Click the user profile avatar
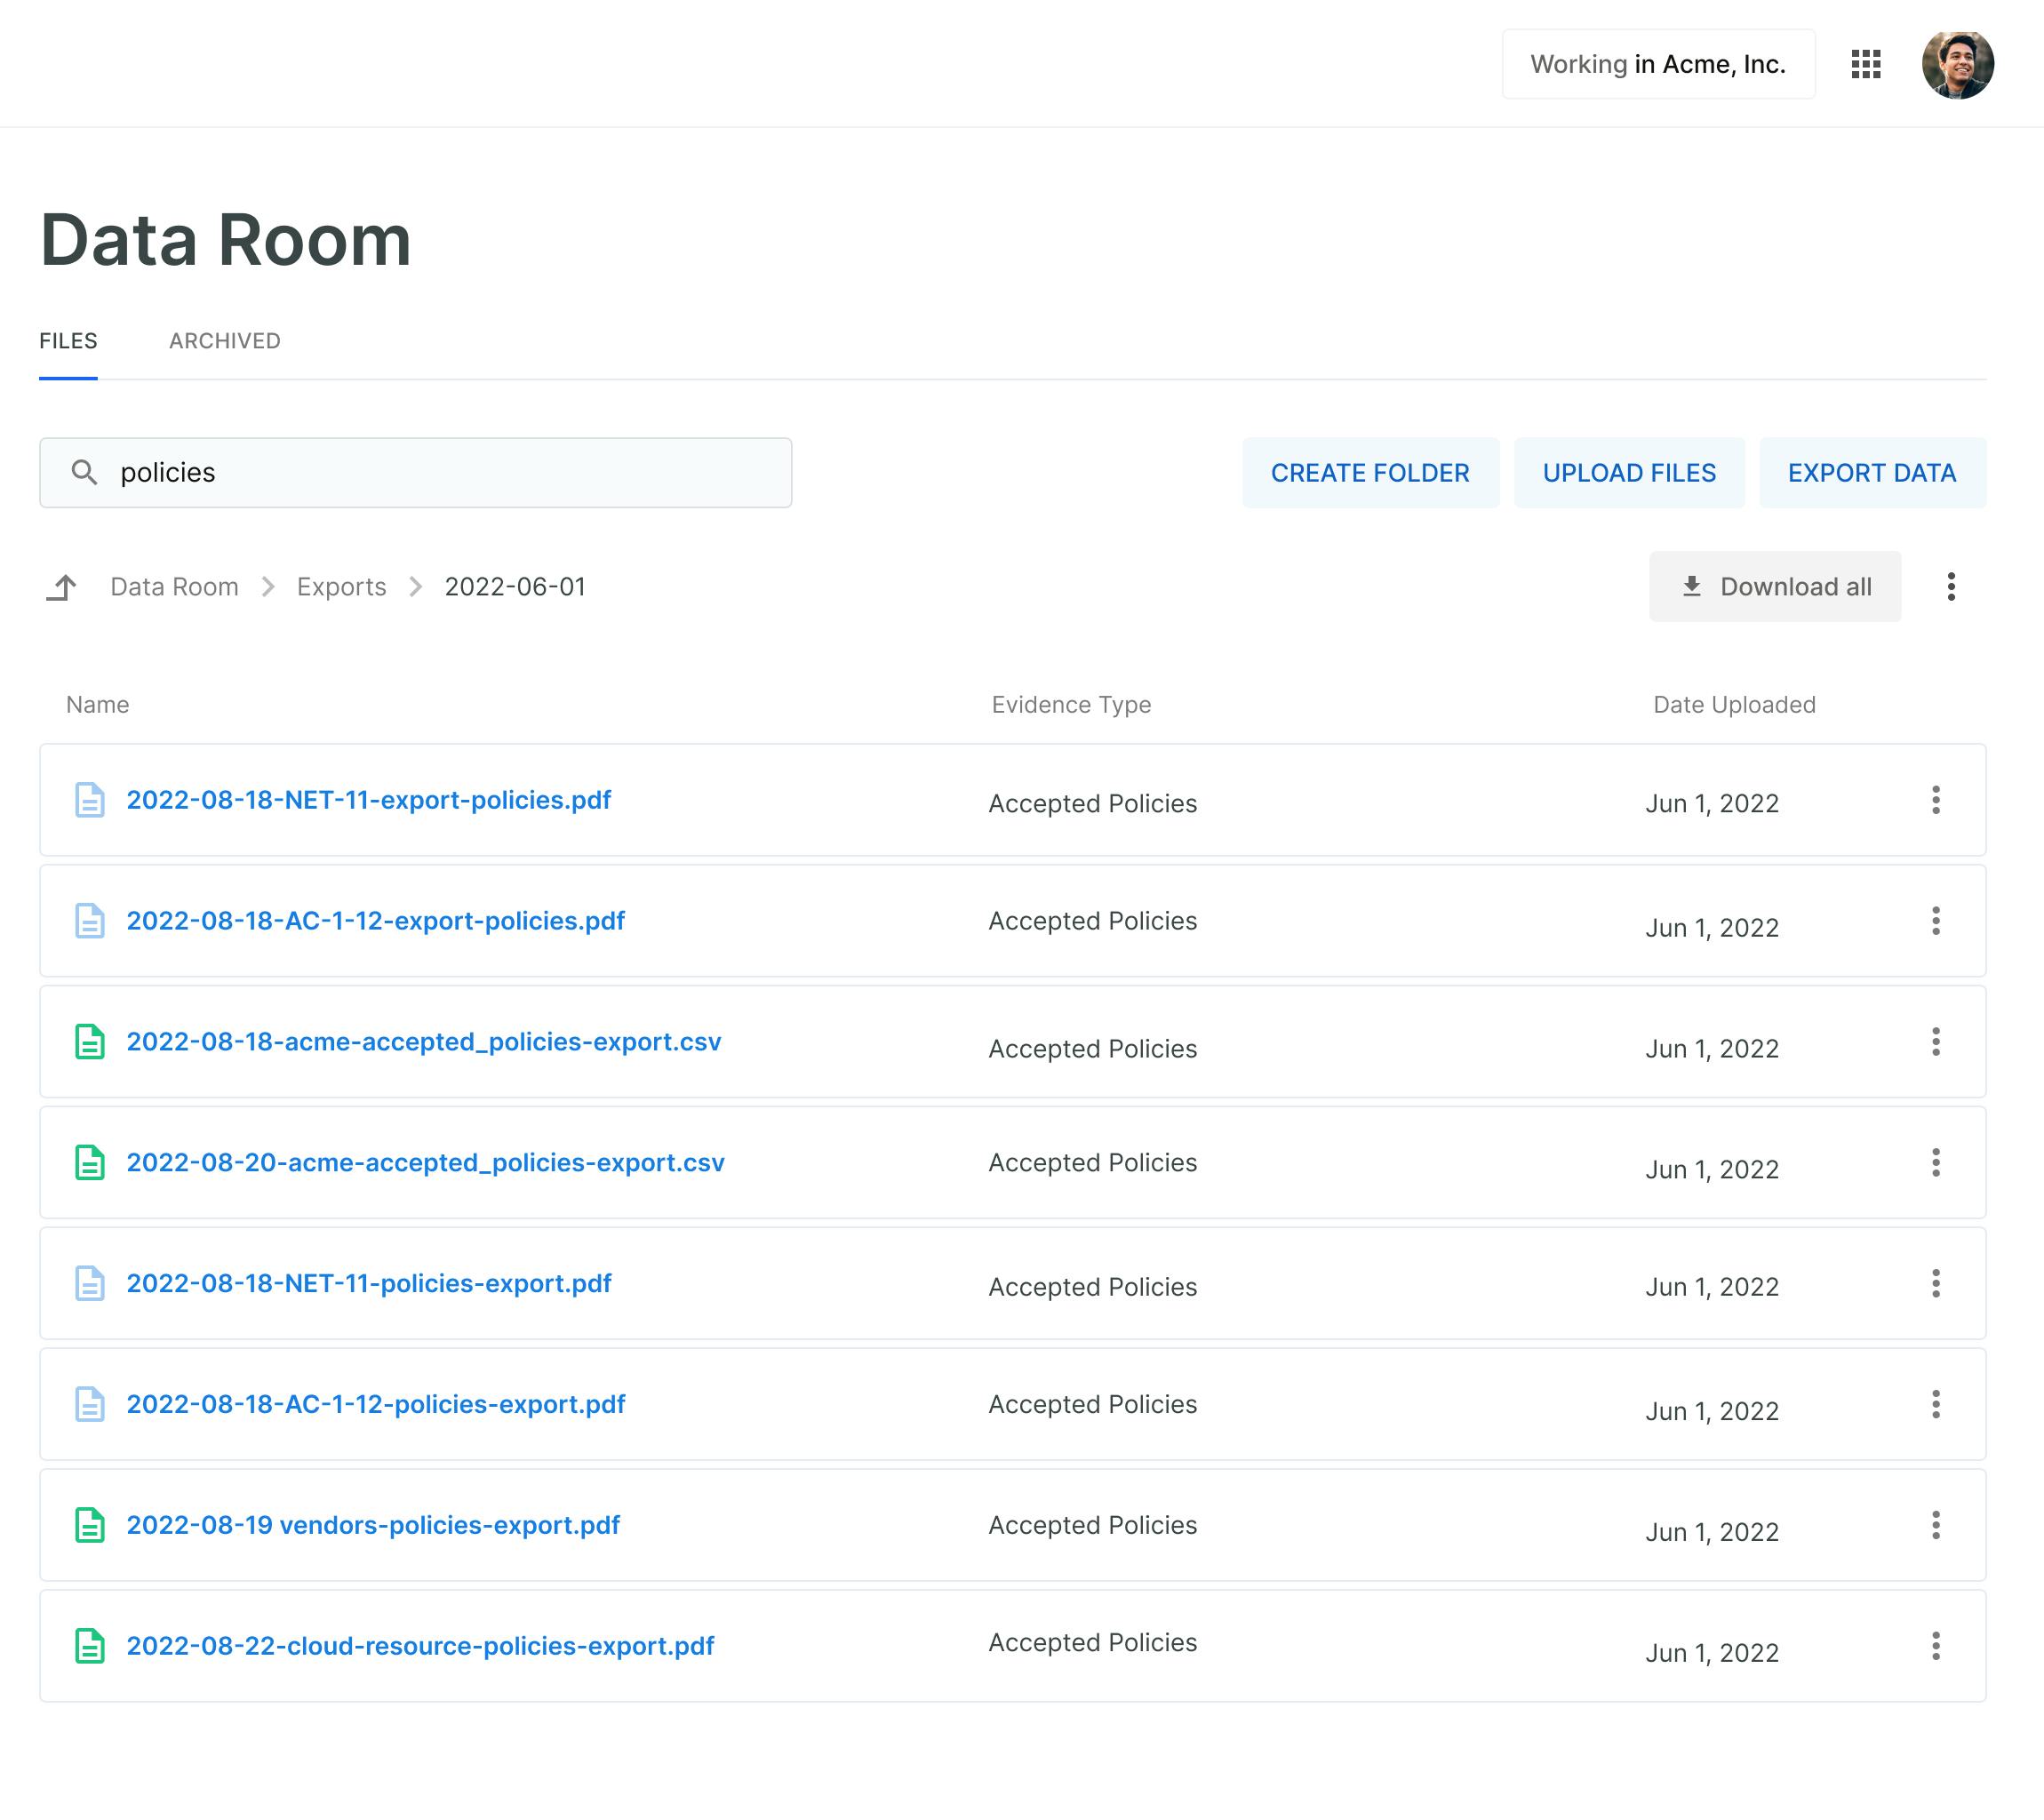Viewport: 2044px width, 1820px height. [x=1957, y=65]
